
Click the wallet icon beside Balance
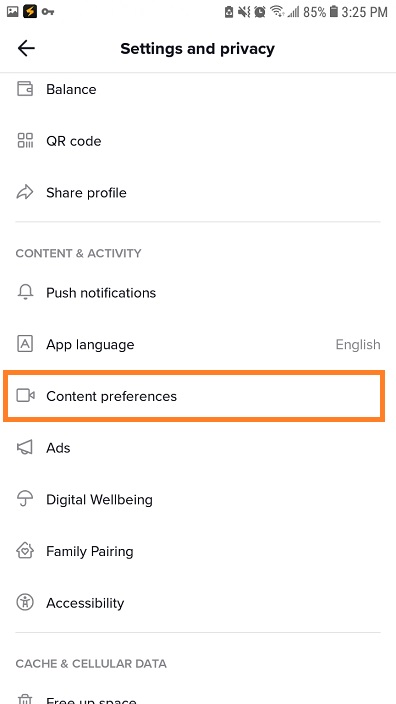click(x=25, y=88)
